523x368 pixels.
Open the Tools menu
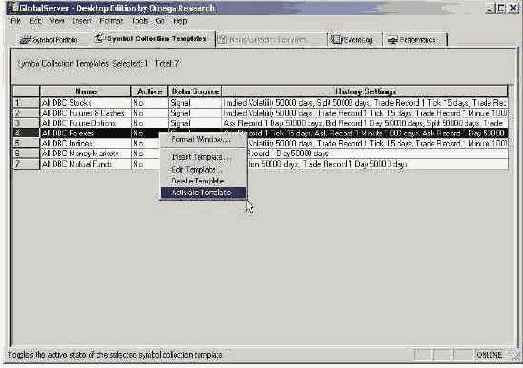140,21
